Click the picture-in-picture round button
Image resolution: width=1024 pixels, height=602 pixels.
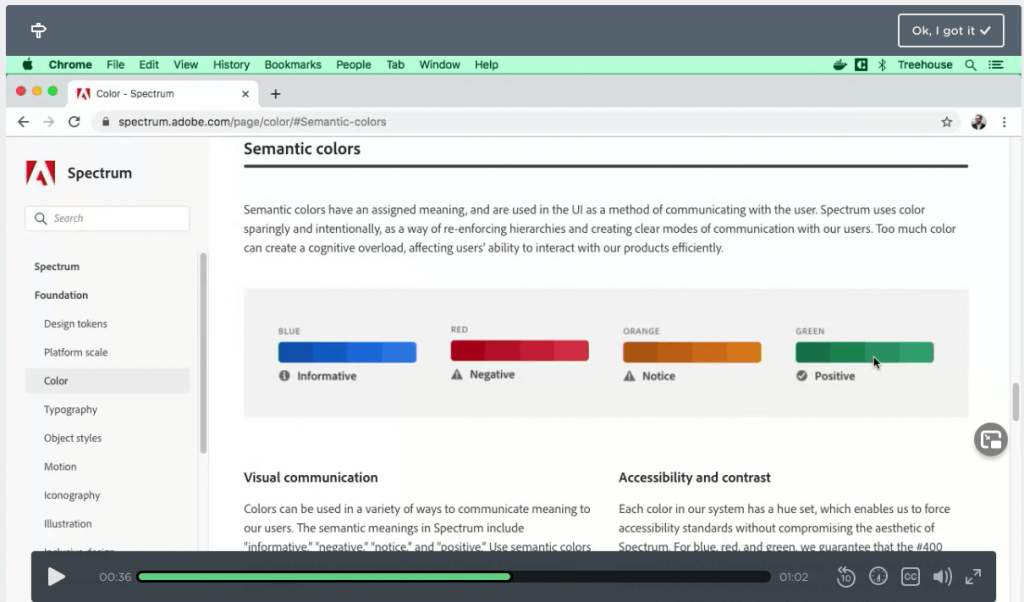coord(991,439)
